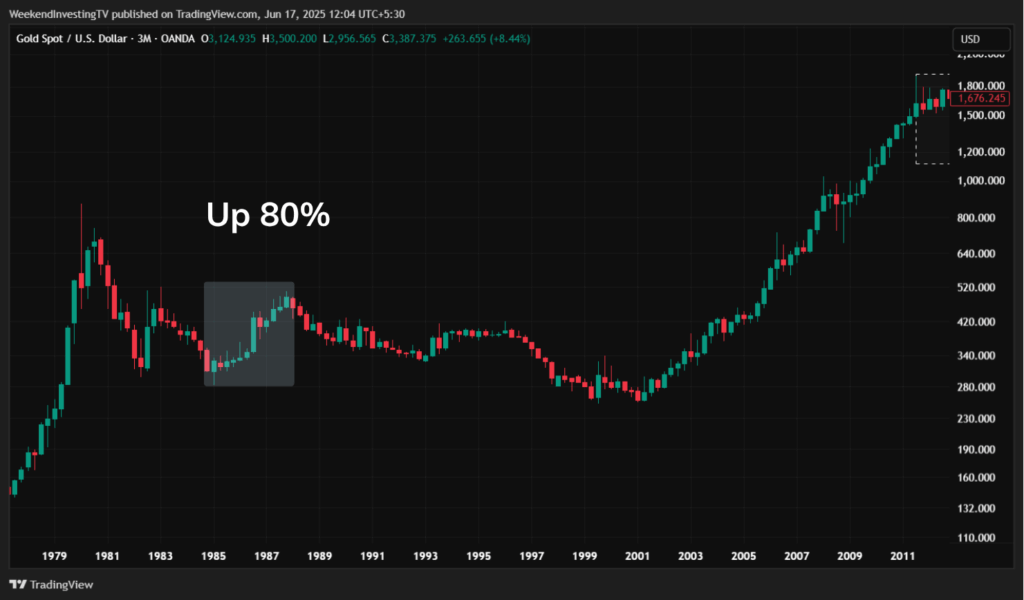Click the 1997 label on the time axis

(532, 556)
